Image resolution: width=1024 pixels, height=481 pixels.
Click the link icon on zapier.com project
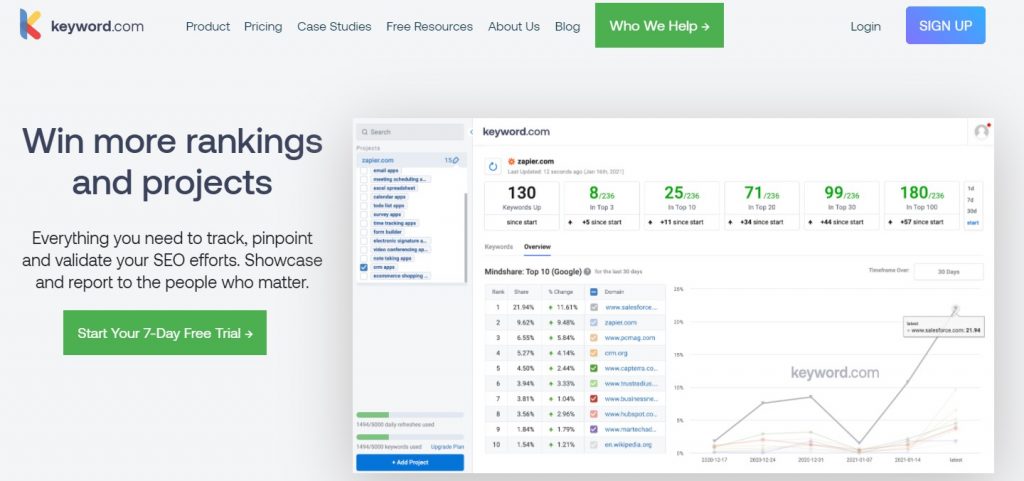[x=456, y=160]
